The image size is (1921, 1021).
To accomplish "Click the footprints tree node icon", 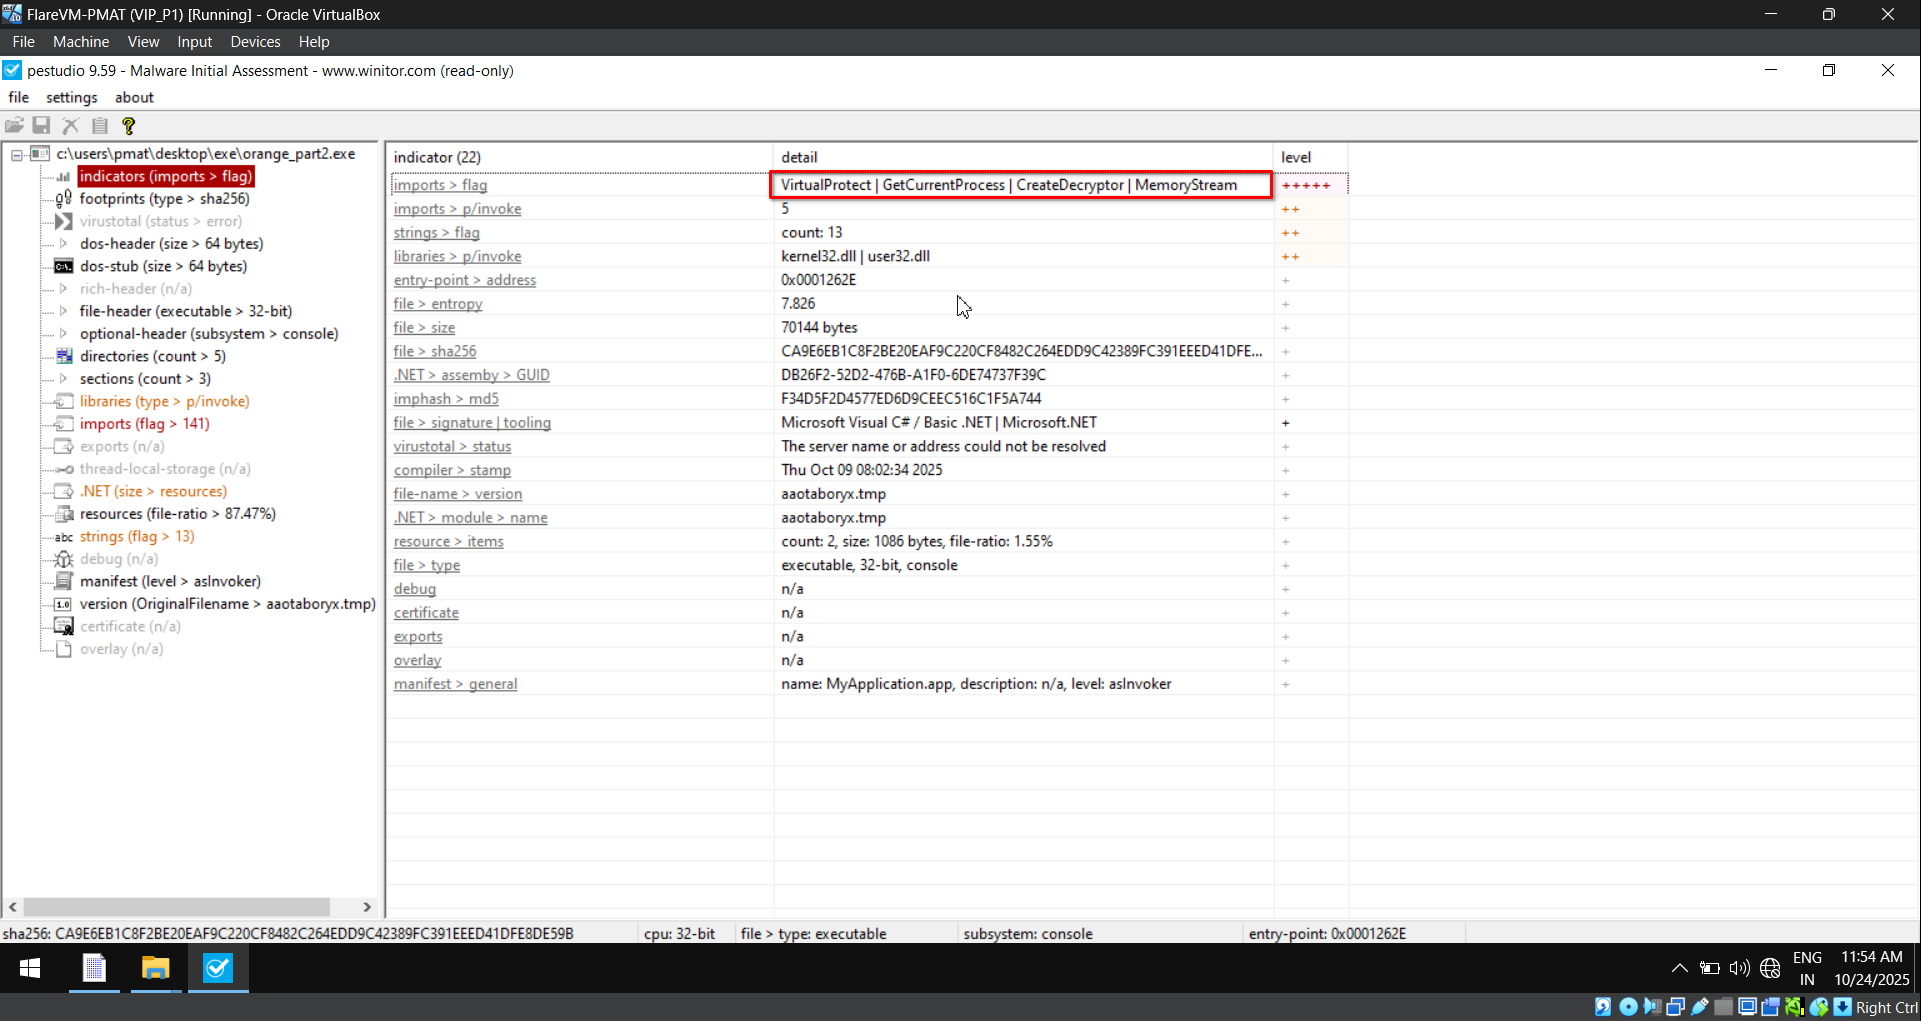I will click(x=64, y=199).
